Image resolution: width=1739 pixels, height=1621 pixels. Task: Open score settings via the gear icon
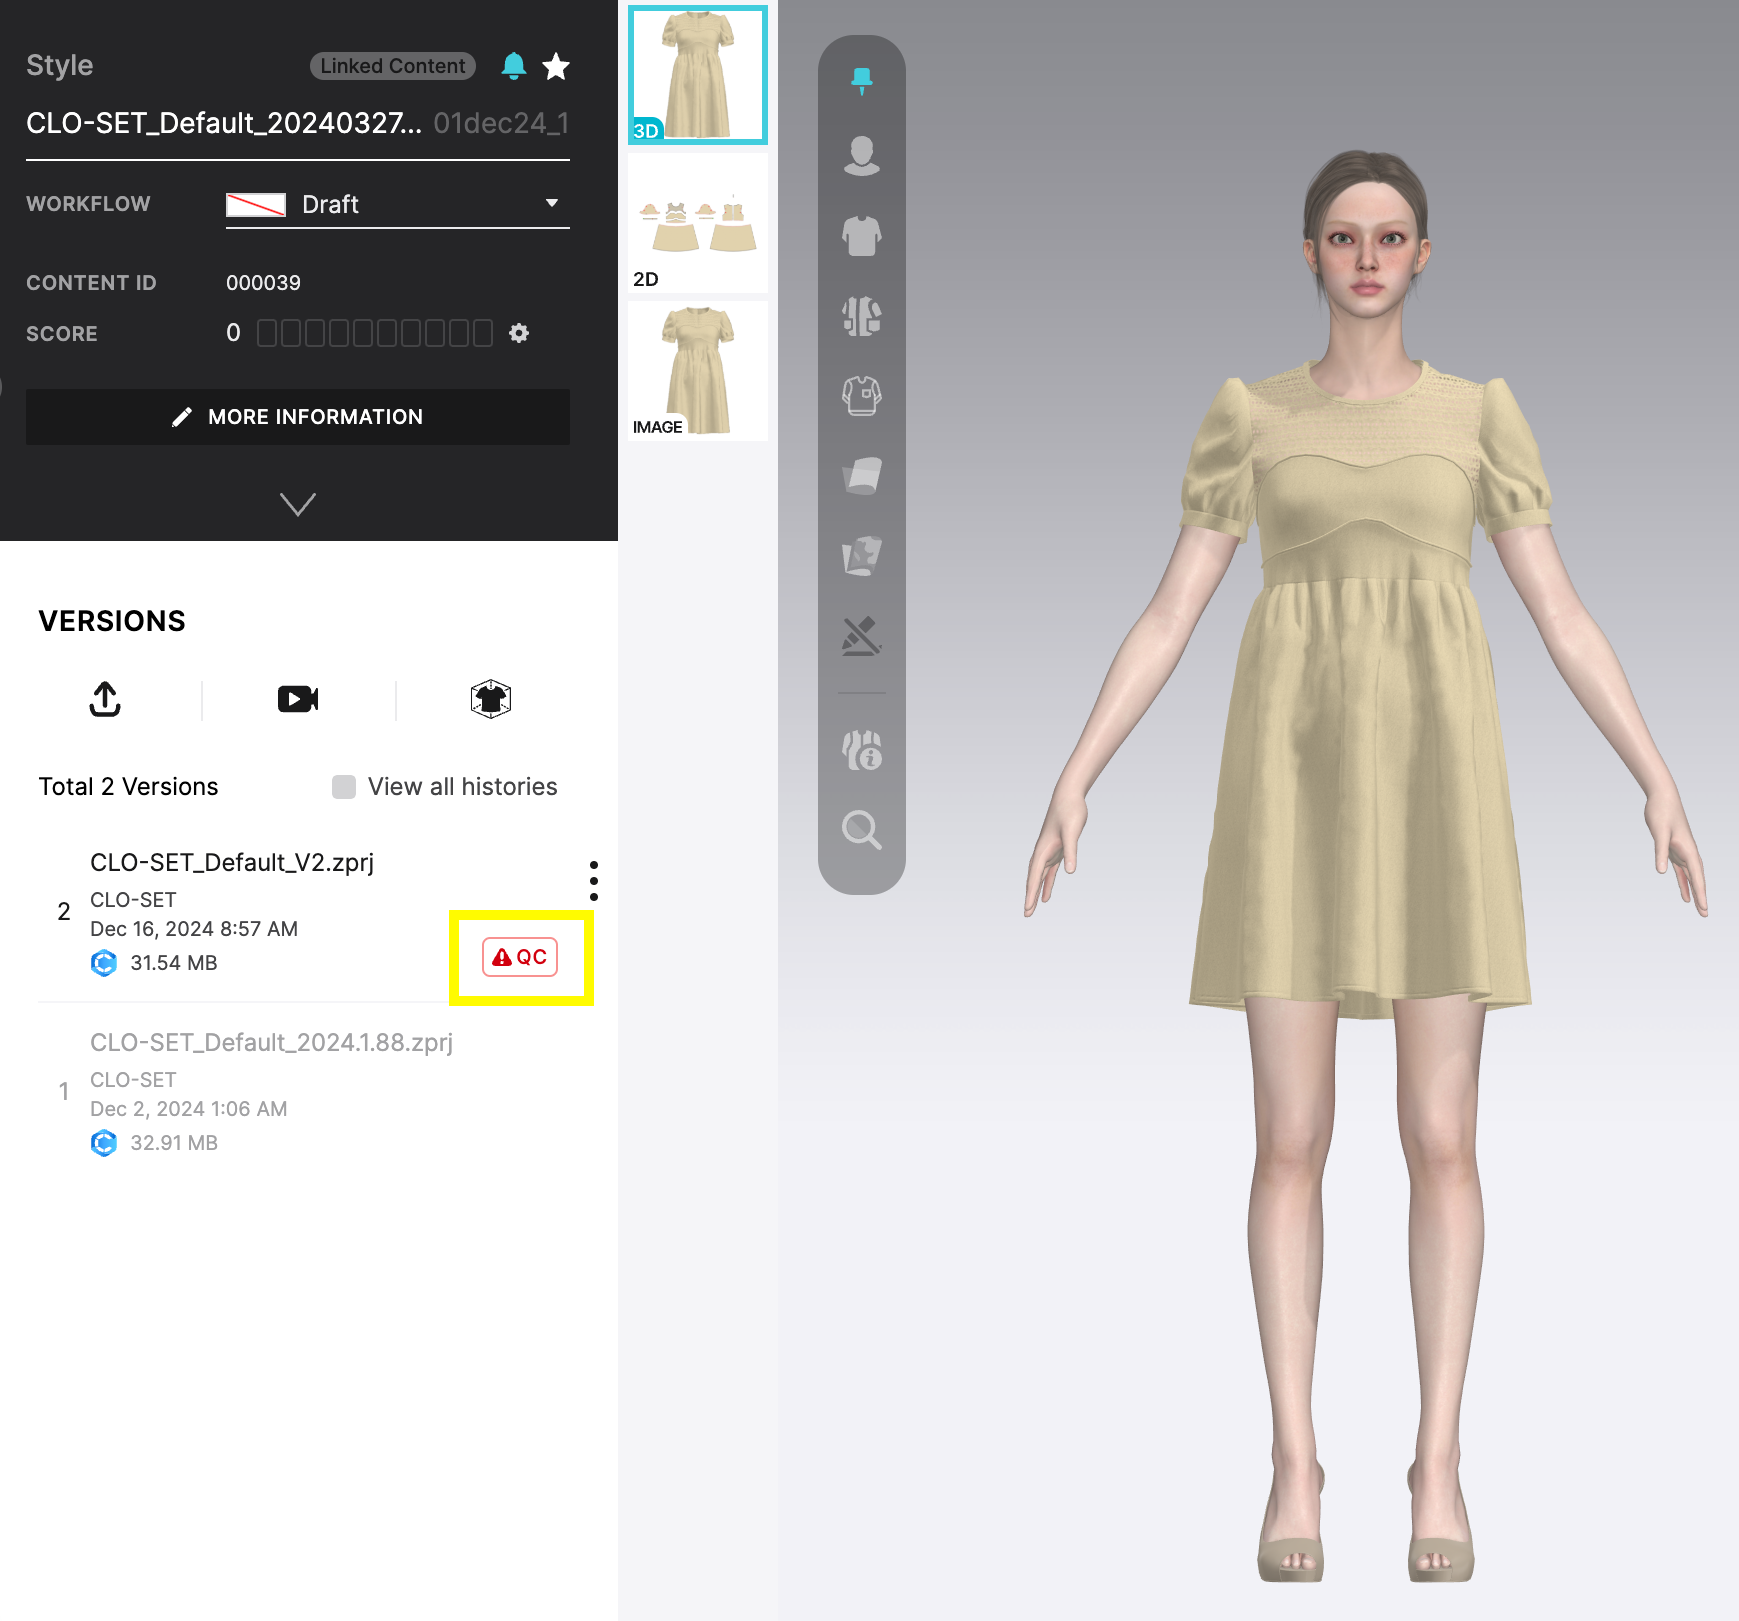click(x=519, y=333)
